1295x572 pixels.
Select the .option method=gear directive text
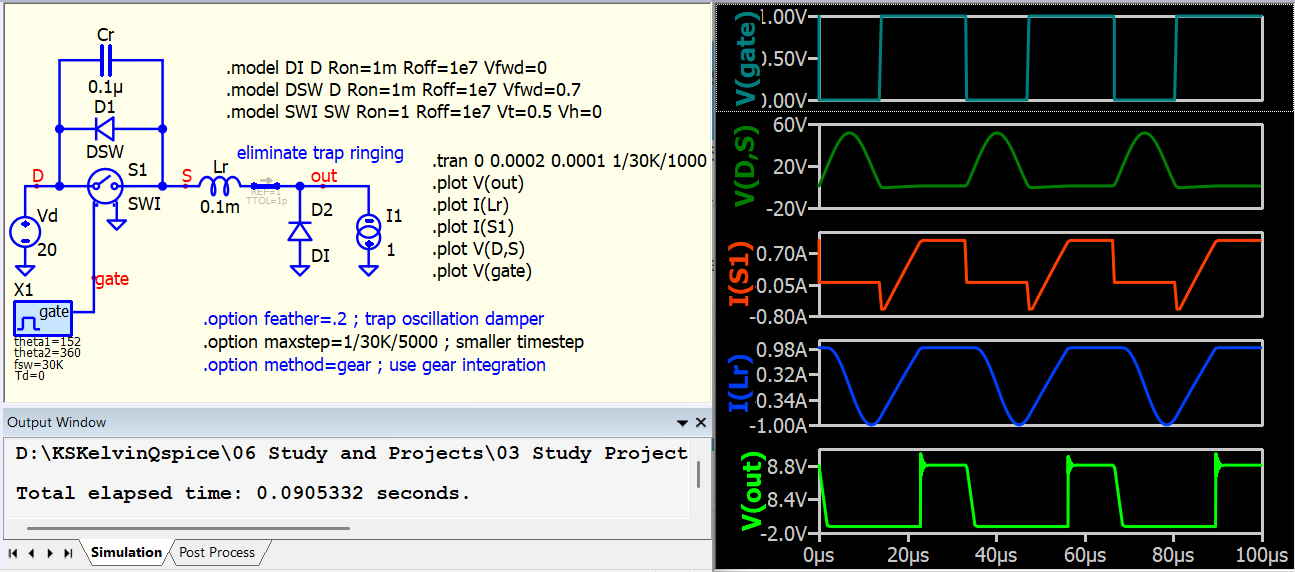tap(375, 365)
